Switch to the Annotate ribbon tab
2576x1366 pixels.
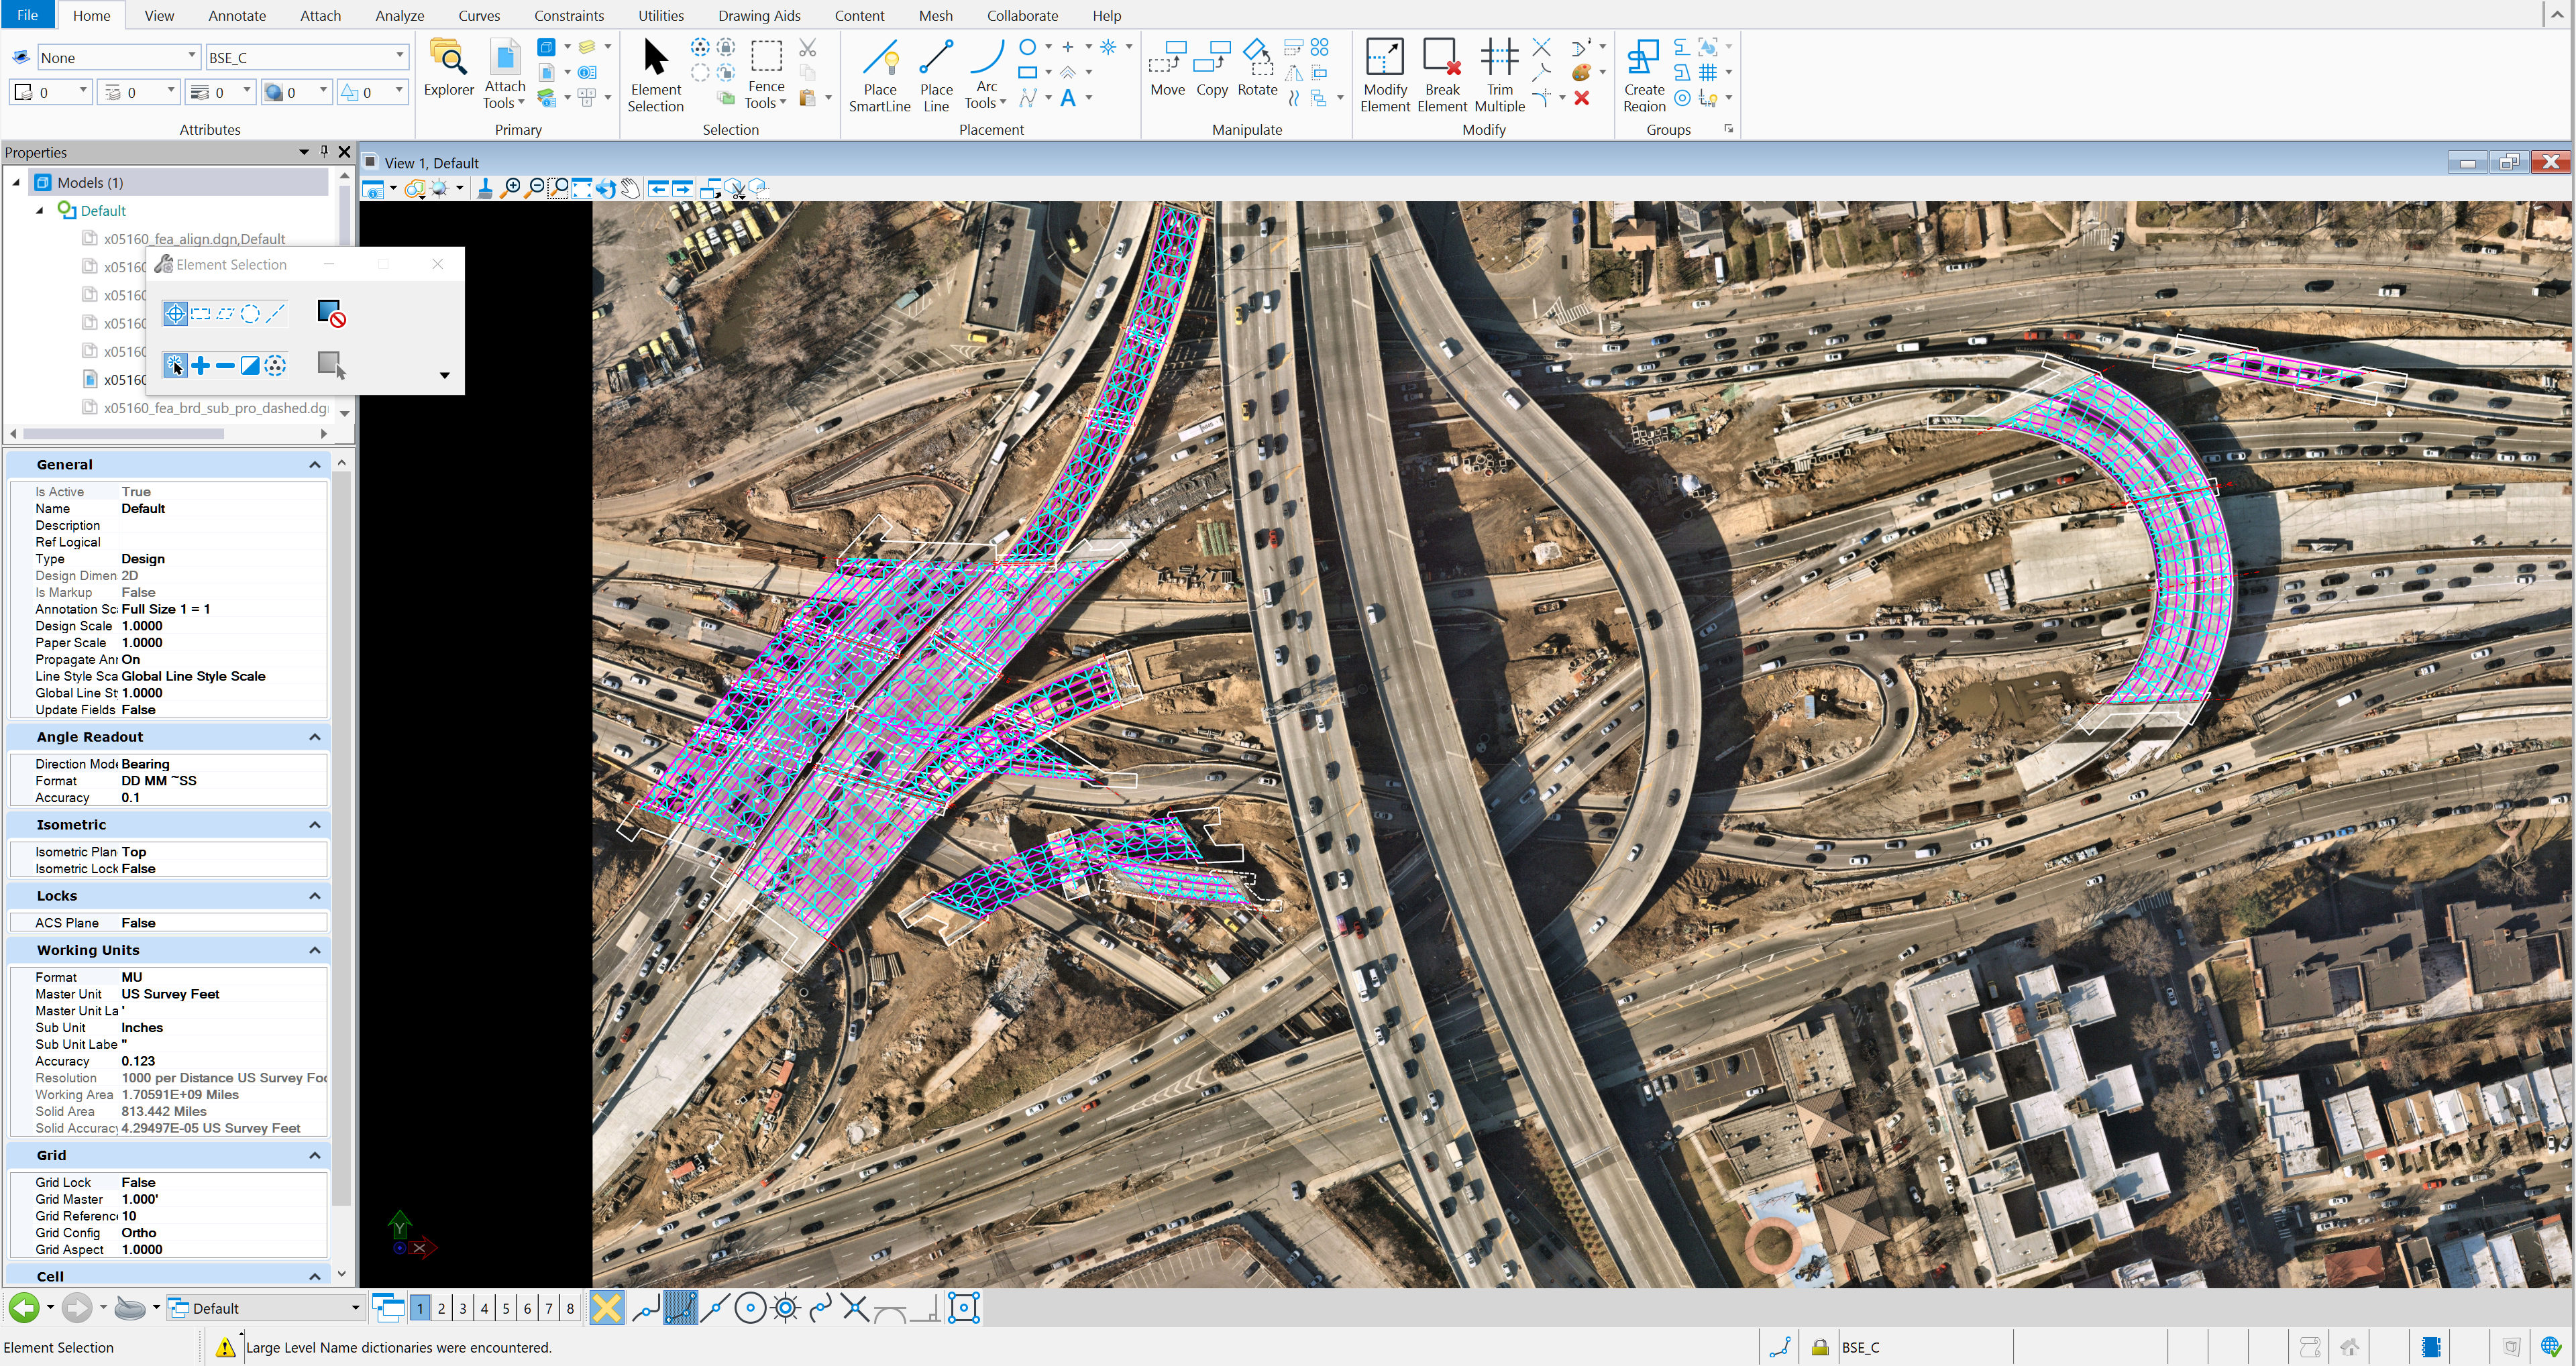237,15
